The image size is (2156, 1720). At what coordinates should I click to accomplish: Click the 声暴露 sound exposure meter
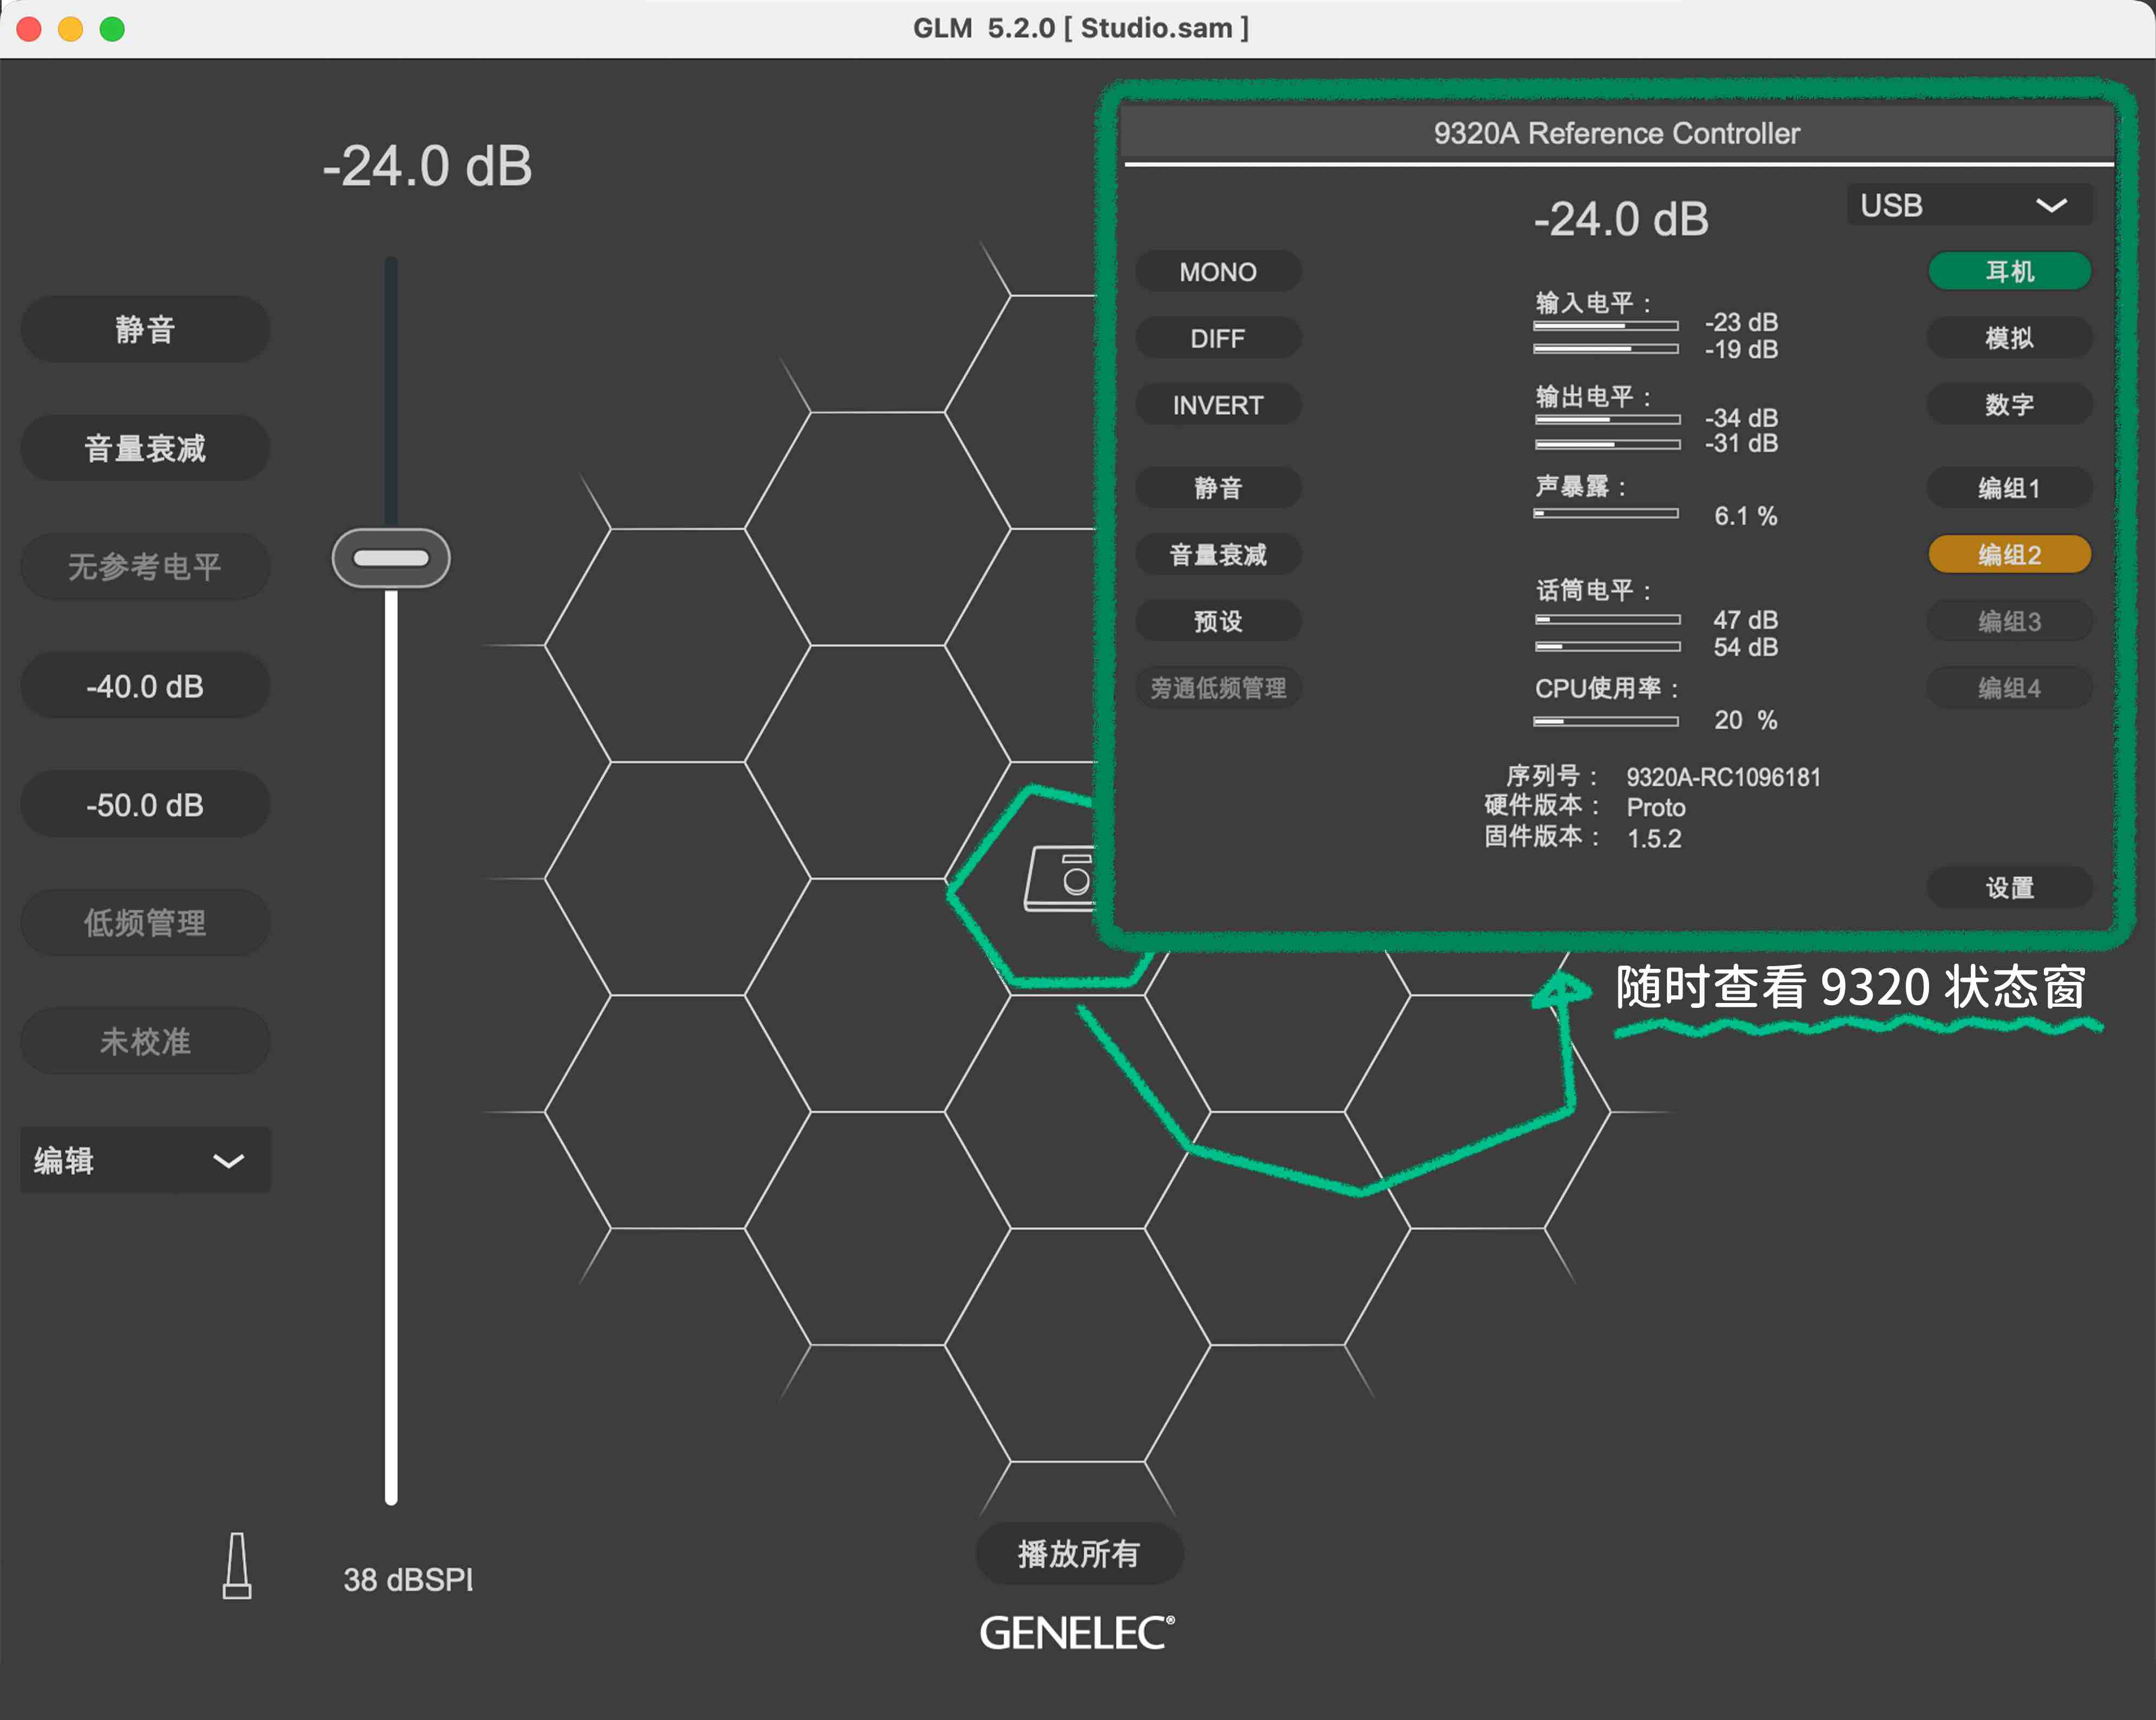click(1606, 513)
